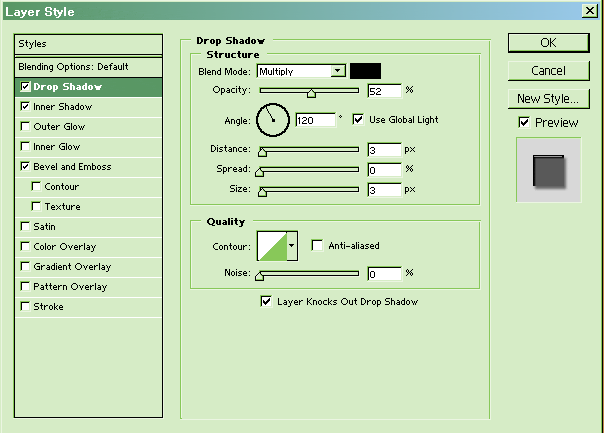Viewport: 604px width, 433px height.
Task: Enable the Outer Glow checkbox
Action: tap(25, 127)
